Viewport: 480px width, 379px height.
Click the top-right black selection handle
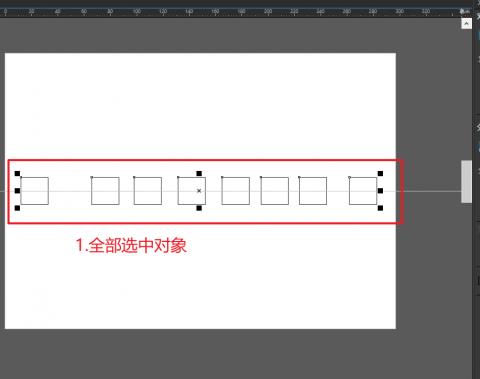pyautogui.click(x=380, y=173)
